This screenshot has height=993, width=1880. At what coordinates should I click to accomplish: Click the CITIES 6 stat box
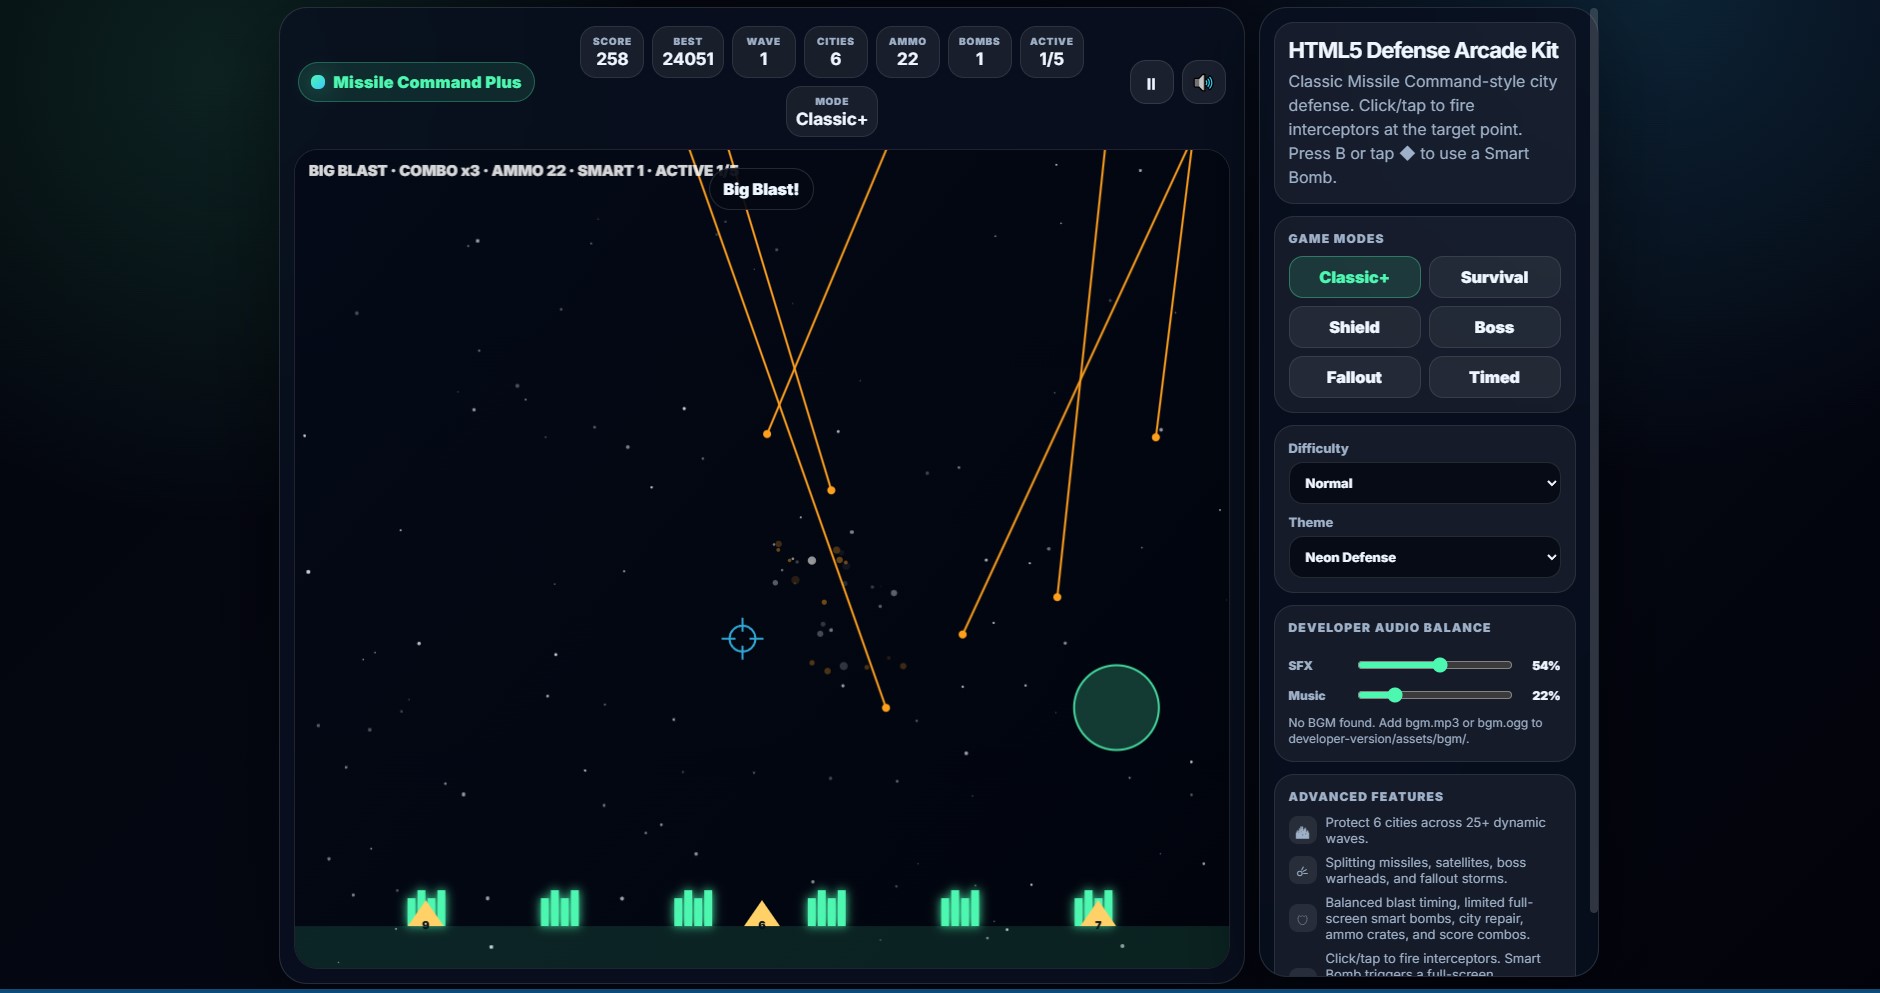coord(836,52)
